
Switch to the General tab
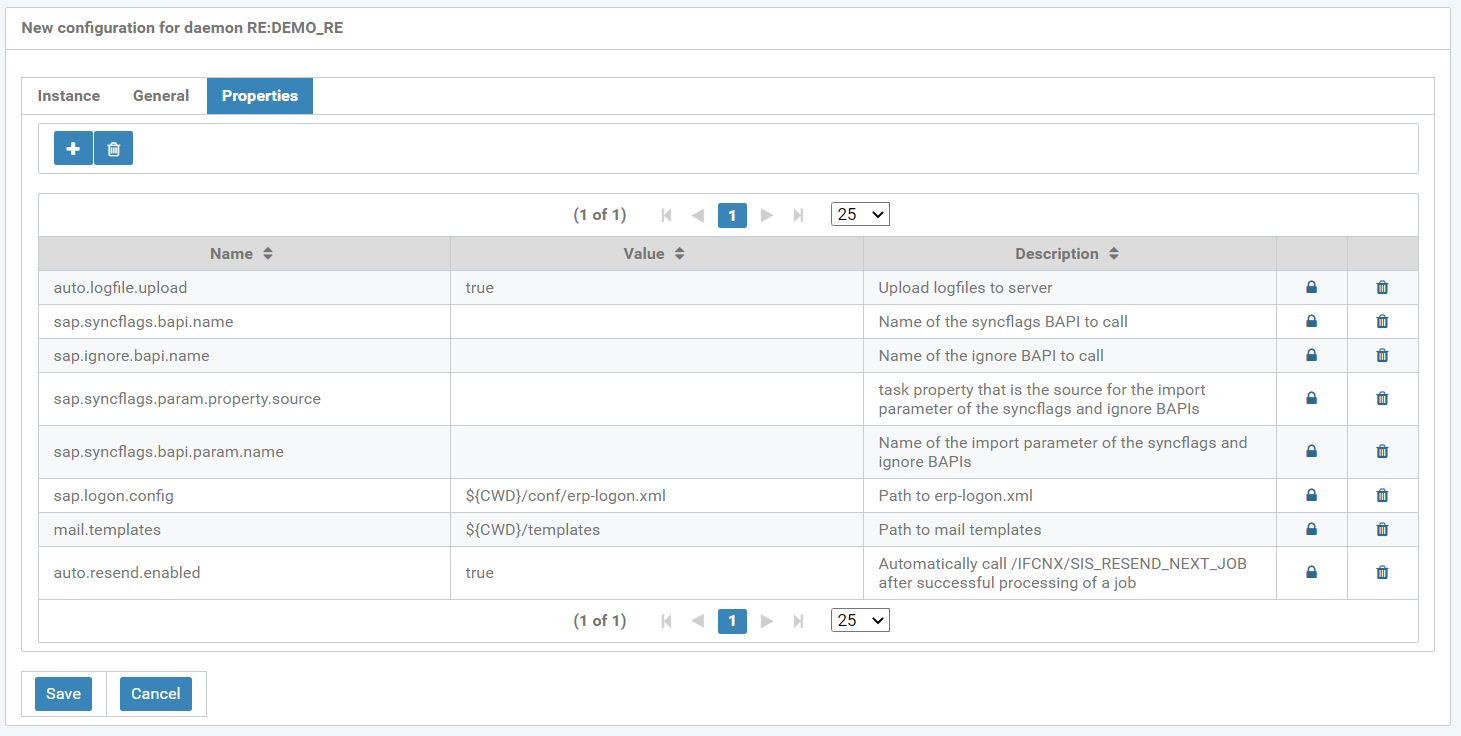pos(161,96)
